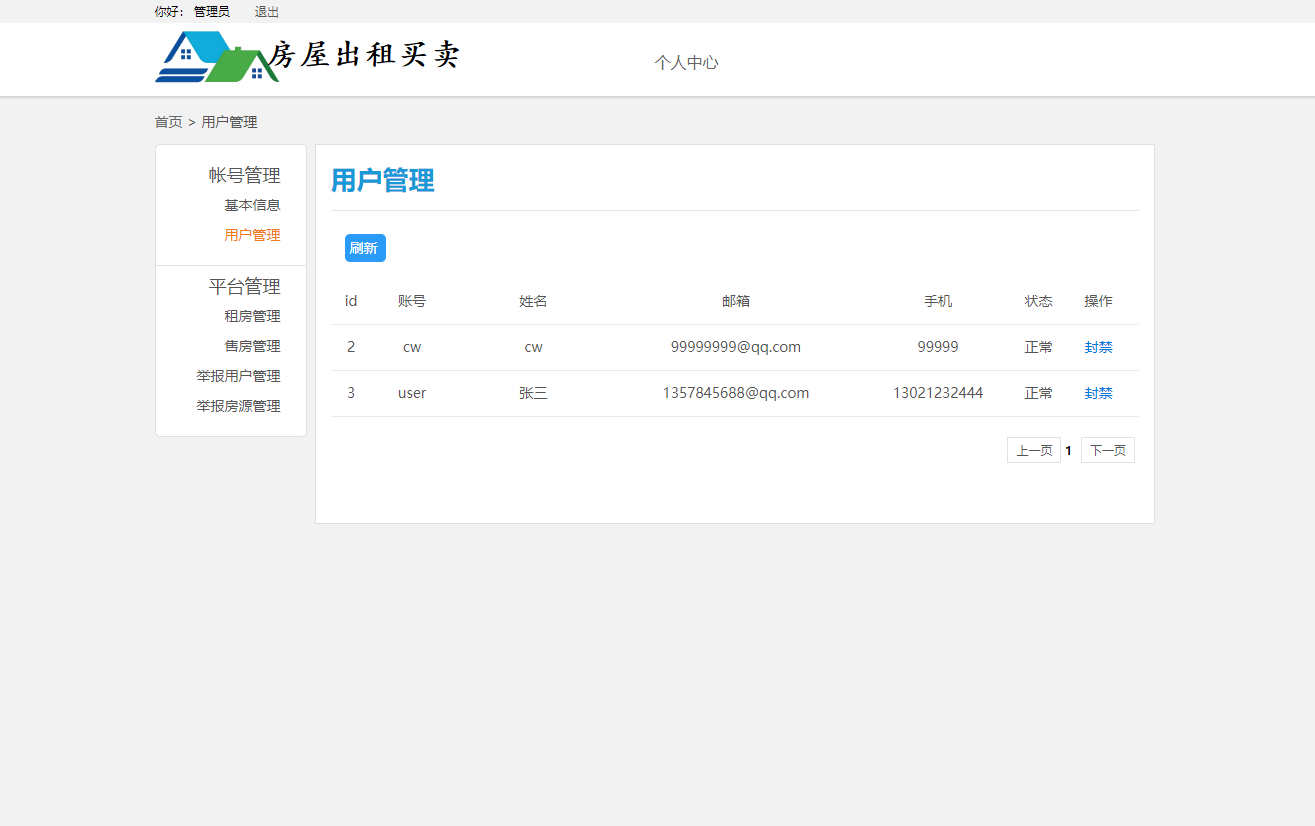The image size is (1315, 826).
Task: Open 个人中心 in the top navigation
Action: 686,62
